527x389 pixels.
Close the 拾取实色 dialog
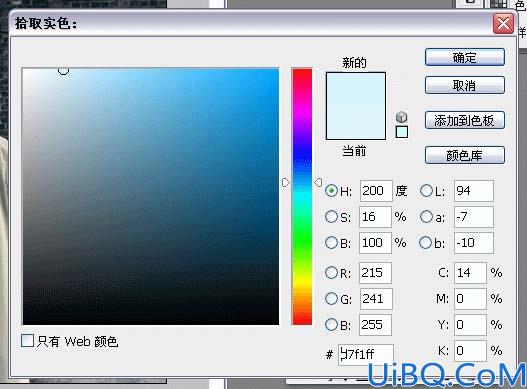click(x=503, y=24)
